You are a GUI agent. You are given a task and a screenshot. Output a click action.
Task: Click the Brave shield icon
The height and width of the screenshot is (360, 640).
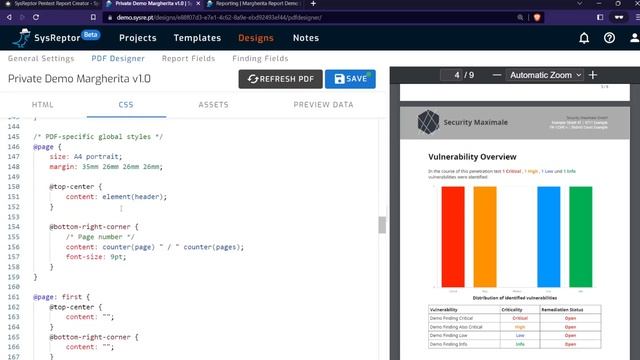[537, 18]
